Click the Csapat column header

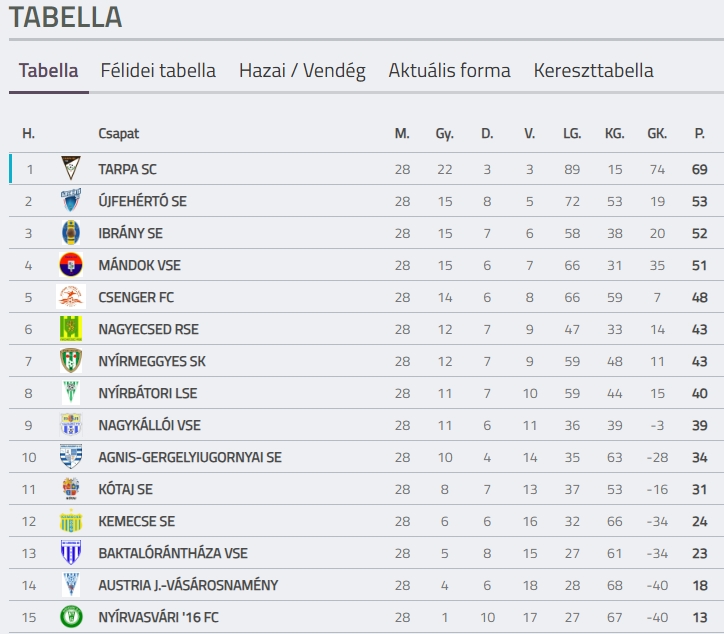coord(118,133)
